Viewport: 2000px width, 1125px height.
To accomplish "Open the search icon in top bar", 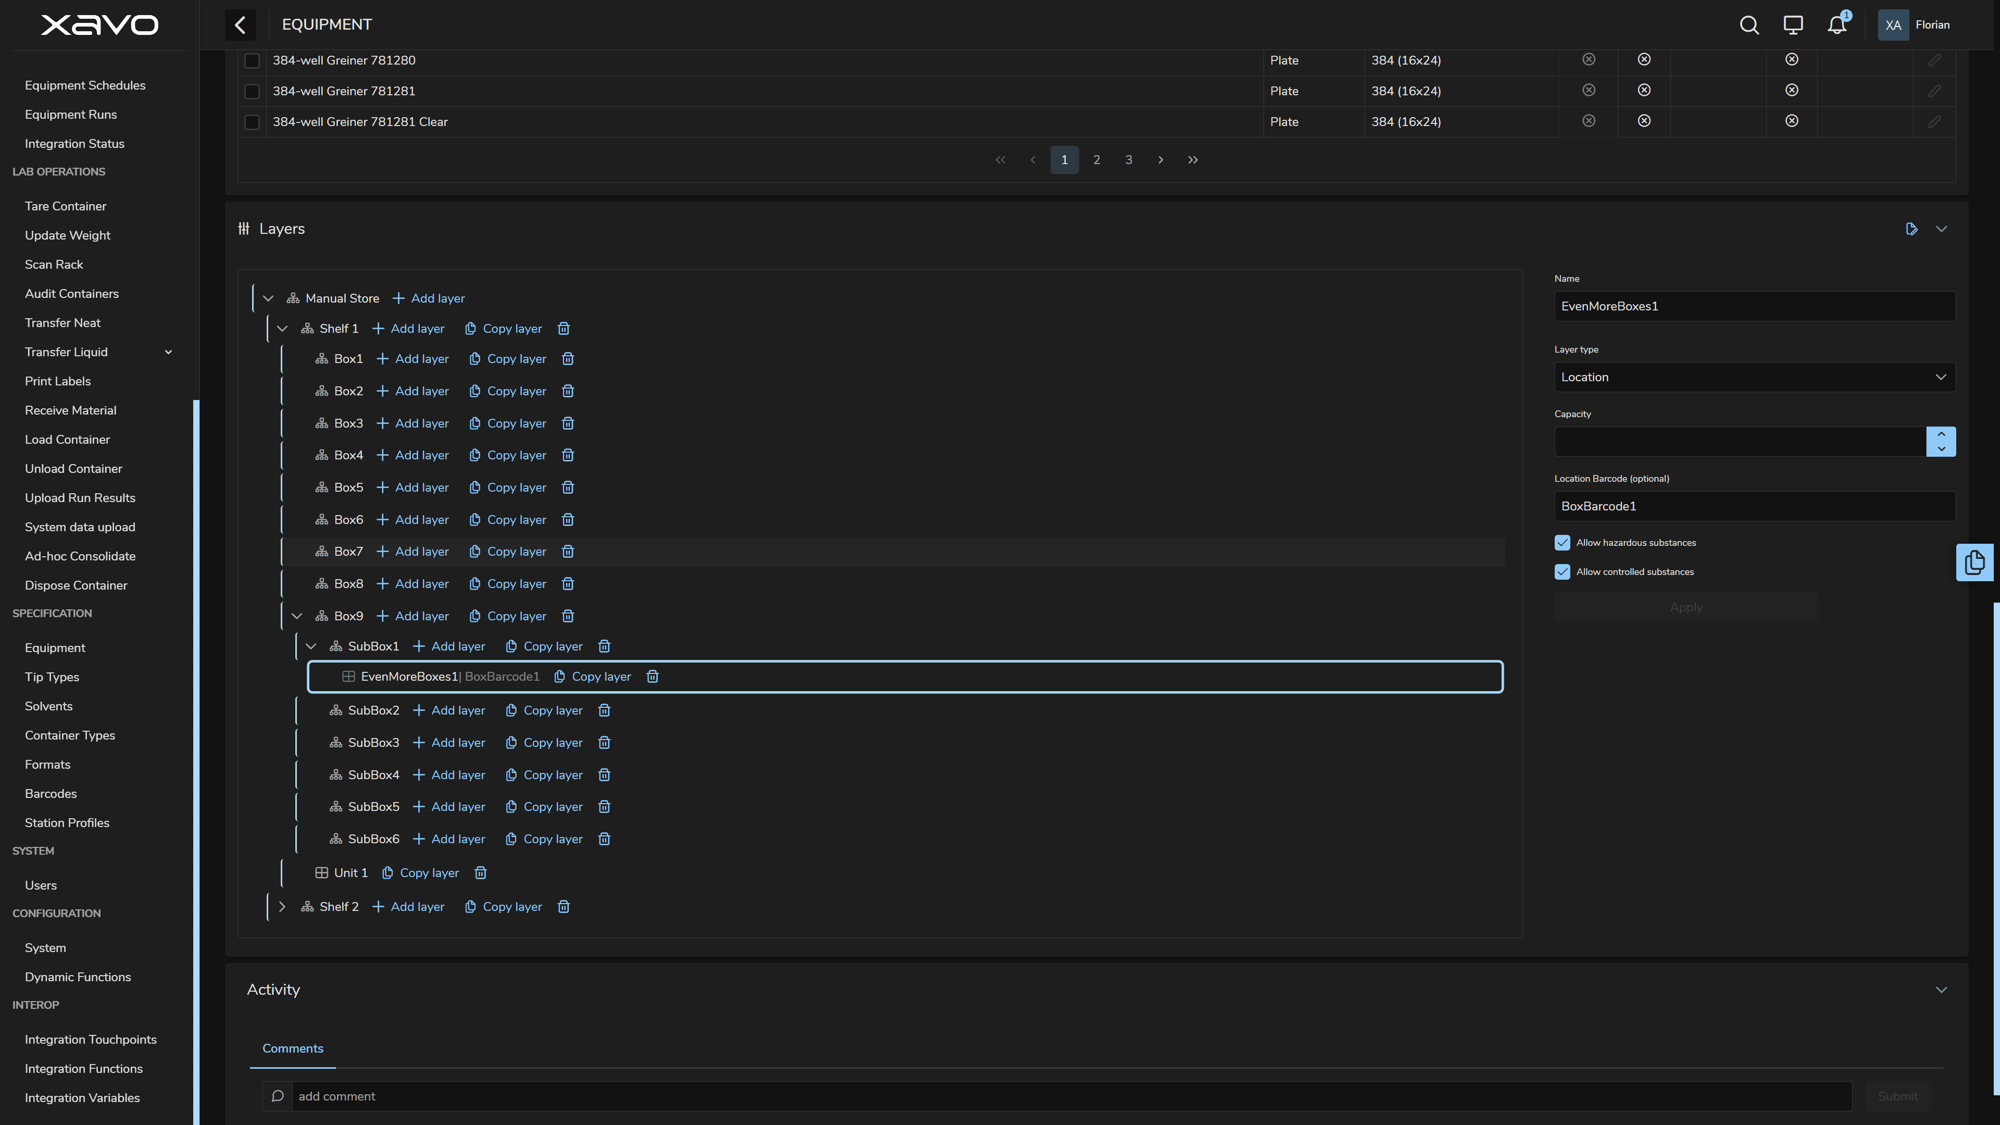I will click(1749, 25).
